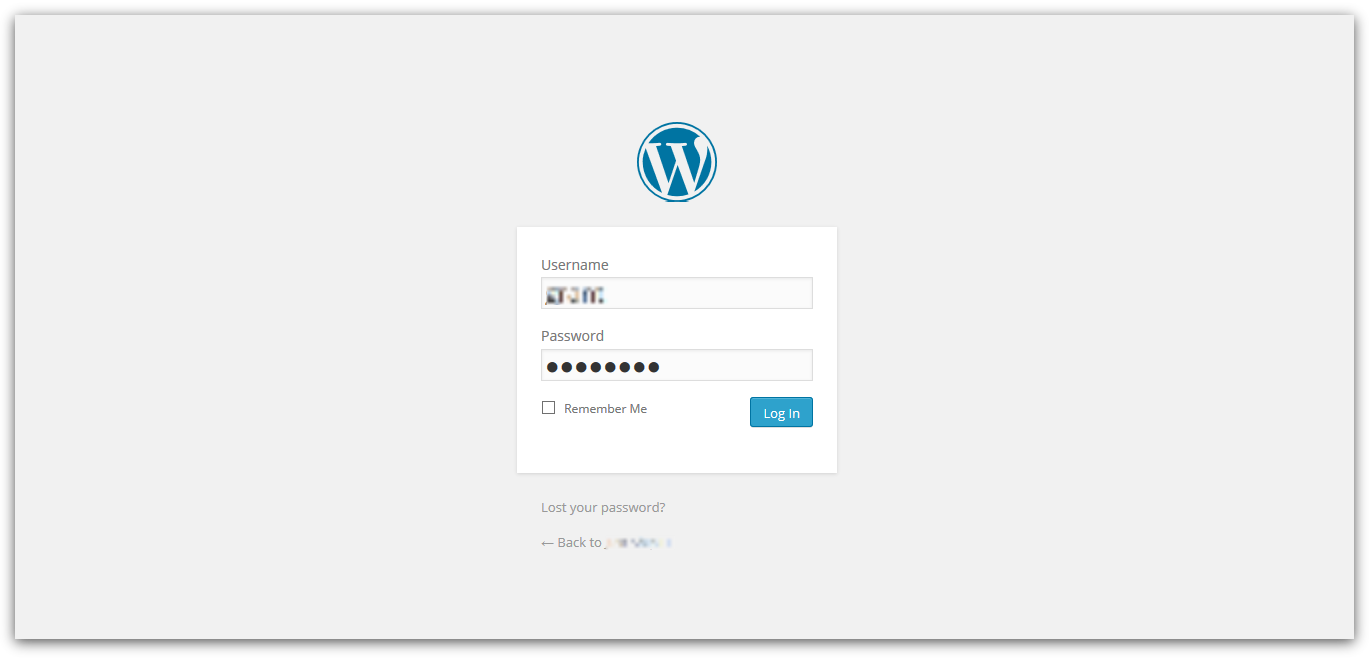Screen dimensions: 1369x659
Task: Click empty area of white login panel
Action: [677, 450]
